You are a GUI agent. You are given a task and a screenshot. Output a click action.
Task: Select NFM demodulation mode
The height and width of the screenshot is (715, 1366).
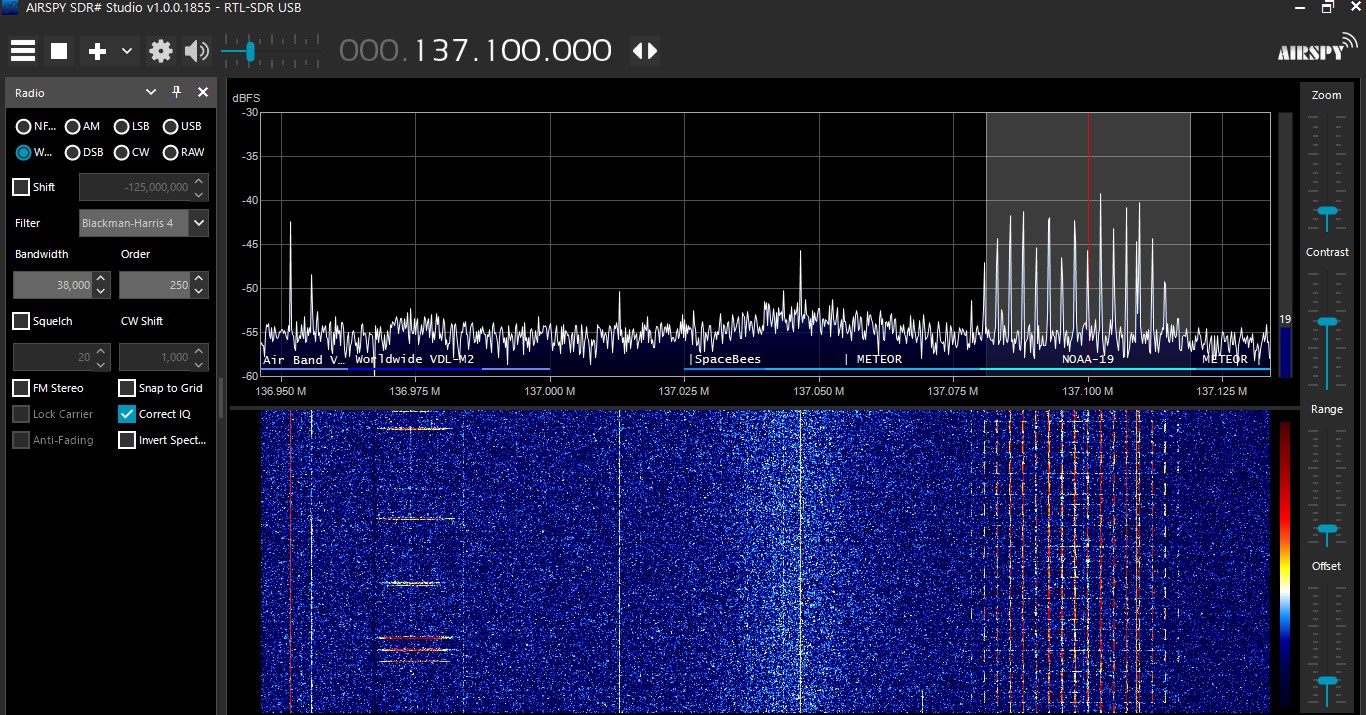24,127
